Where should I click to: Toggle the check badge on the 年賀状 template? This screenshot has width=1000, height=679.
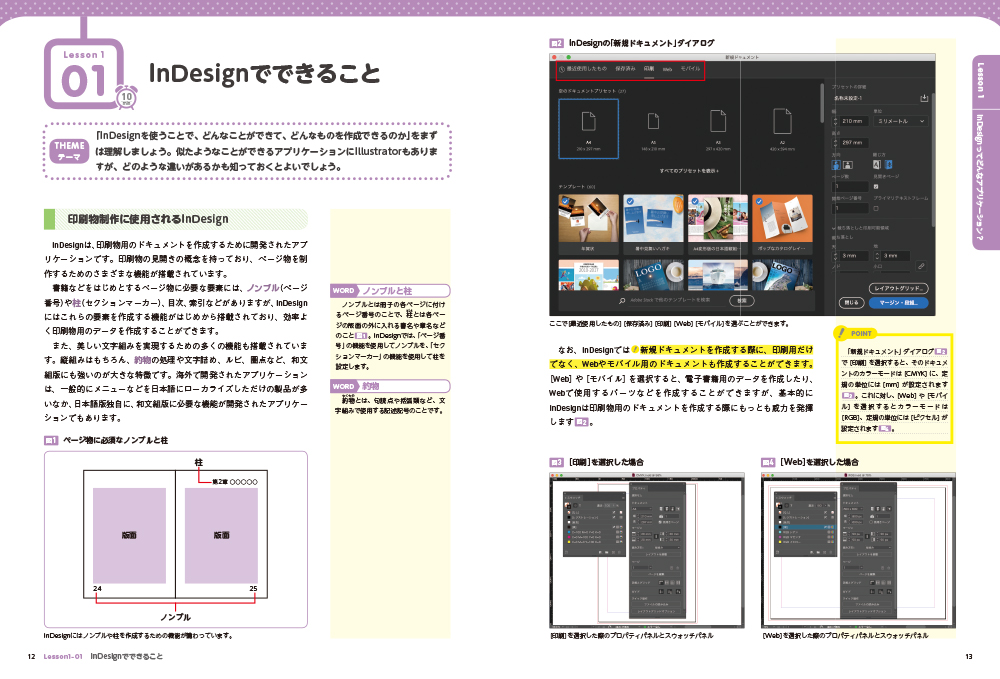(x=563, y=203)
